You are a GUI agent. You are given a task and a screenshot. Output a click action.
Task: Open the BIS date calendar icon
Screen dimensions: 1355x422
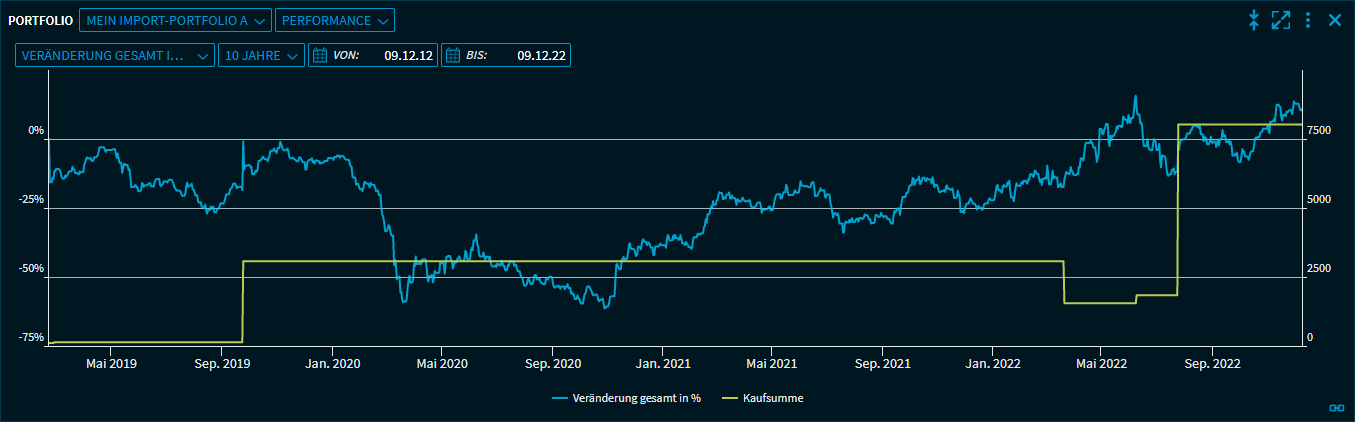(451, 56)
